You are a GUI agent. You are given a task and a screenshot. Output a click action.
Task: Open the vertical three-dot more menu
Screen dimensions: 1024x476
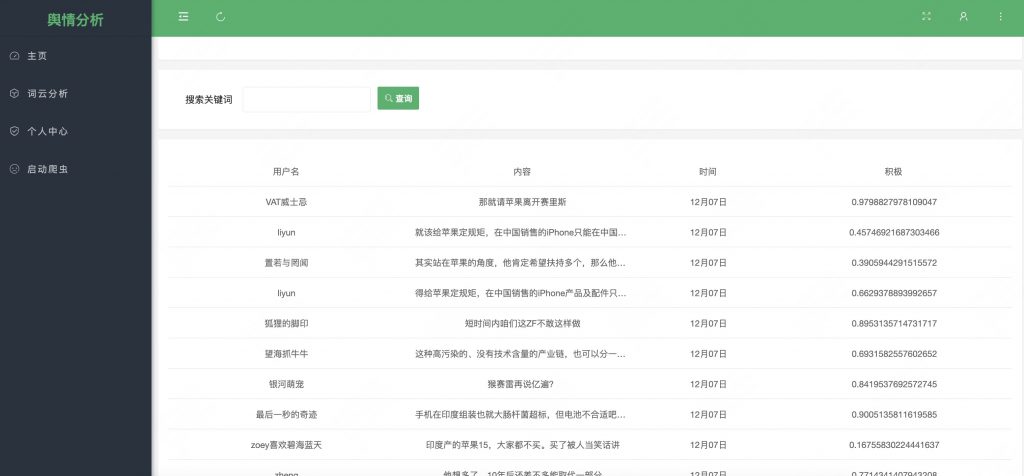[1000, 17]
